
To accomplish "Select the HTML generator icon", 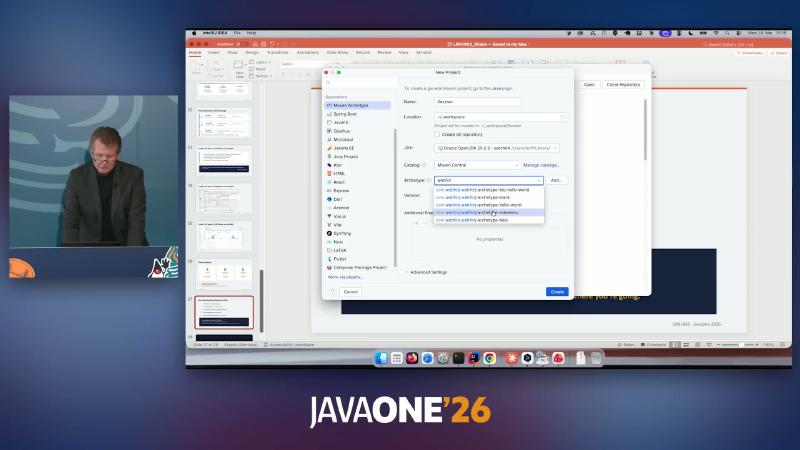I will [x=329, y=173].
